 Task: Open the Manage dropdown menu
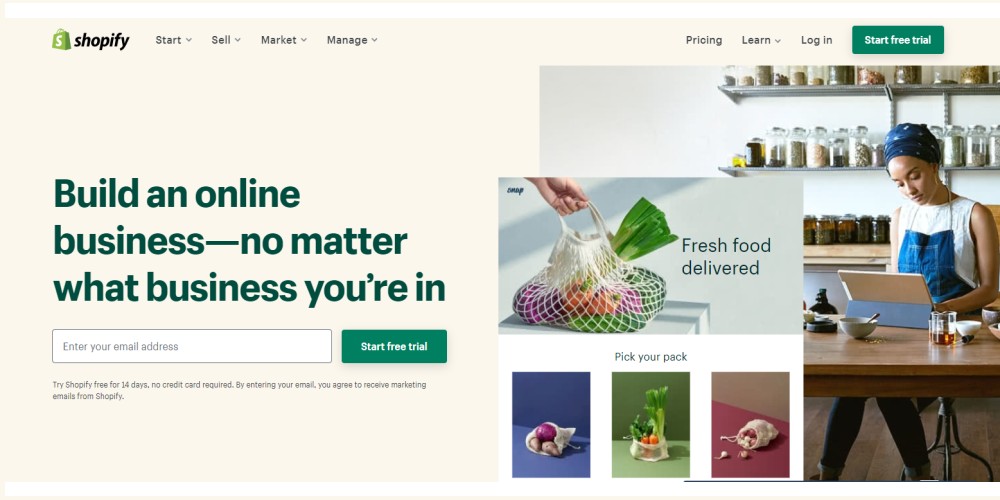(352, 40)
